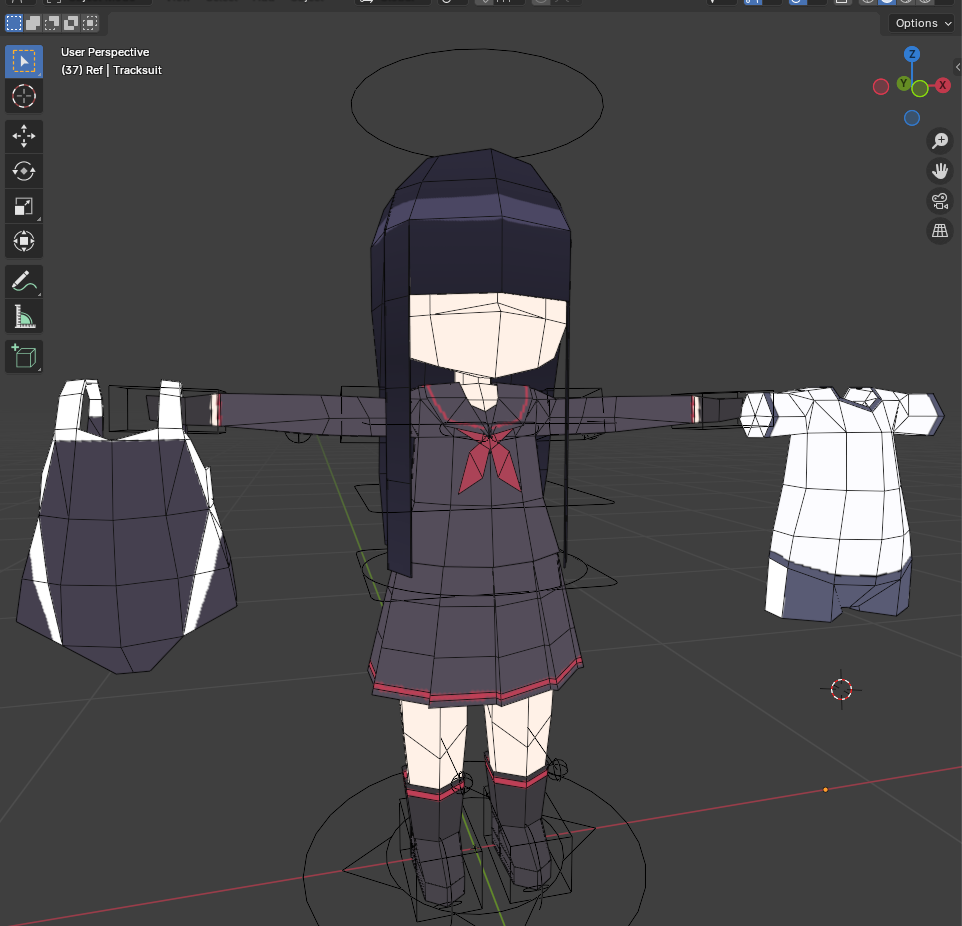Click the Zoom view magnifier button
This screenshot has height=926, width=962.
940,141
